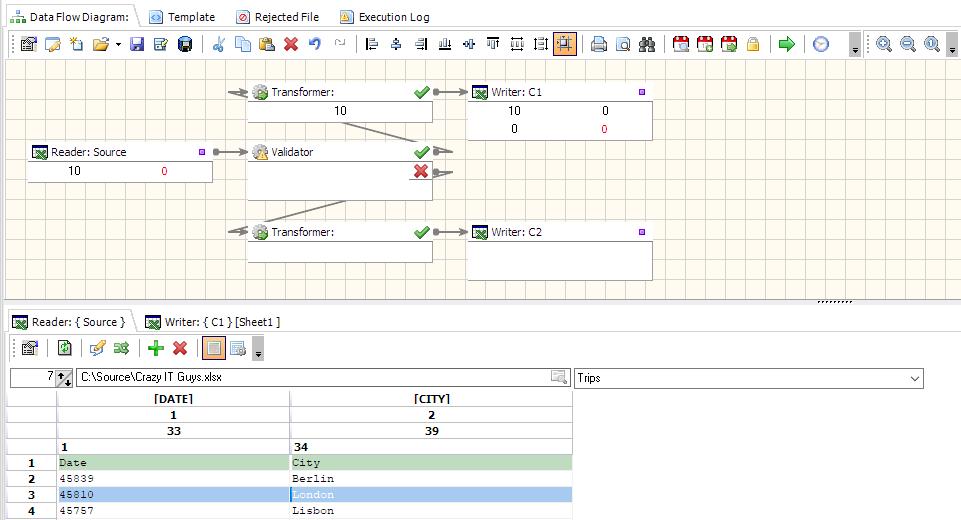Center objects horizontally icon
The height and width of the screenshot is (520, 961).
coord(397,44)
